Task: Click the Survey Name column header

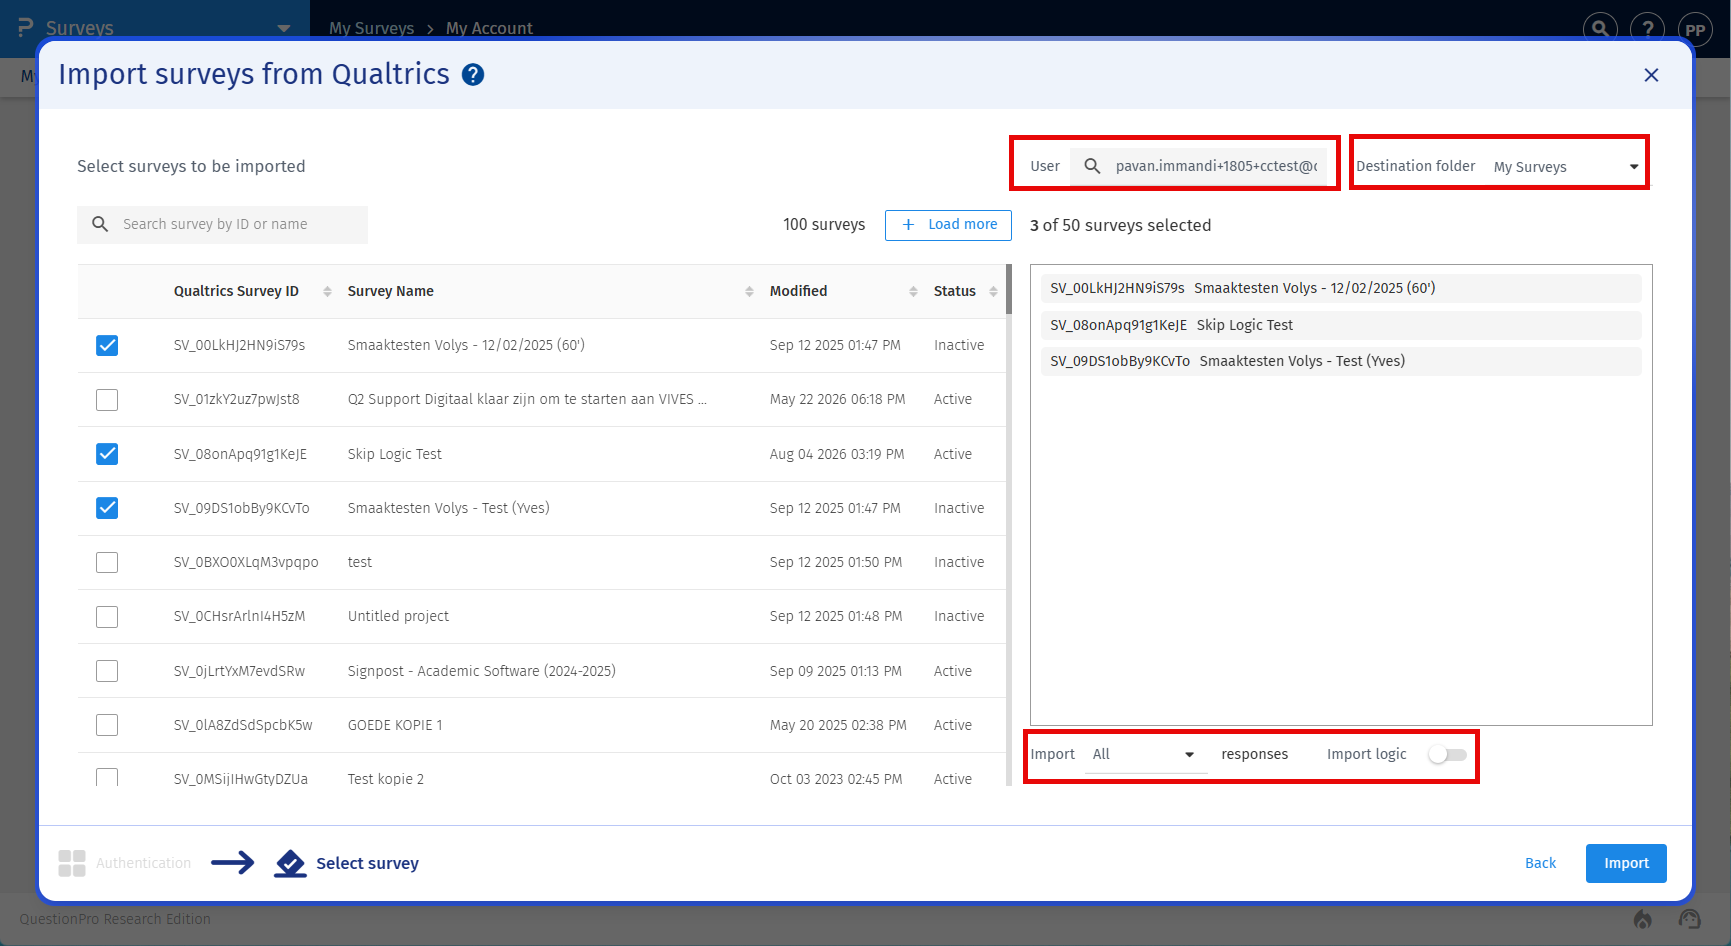Action: (x=390, y=291)
